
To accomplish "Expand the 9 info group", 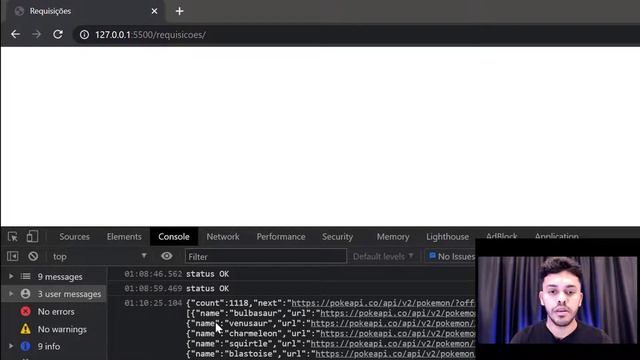I will [11, 346].
